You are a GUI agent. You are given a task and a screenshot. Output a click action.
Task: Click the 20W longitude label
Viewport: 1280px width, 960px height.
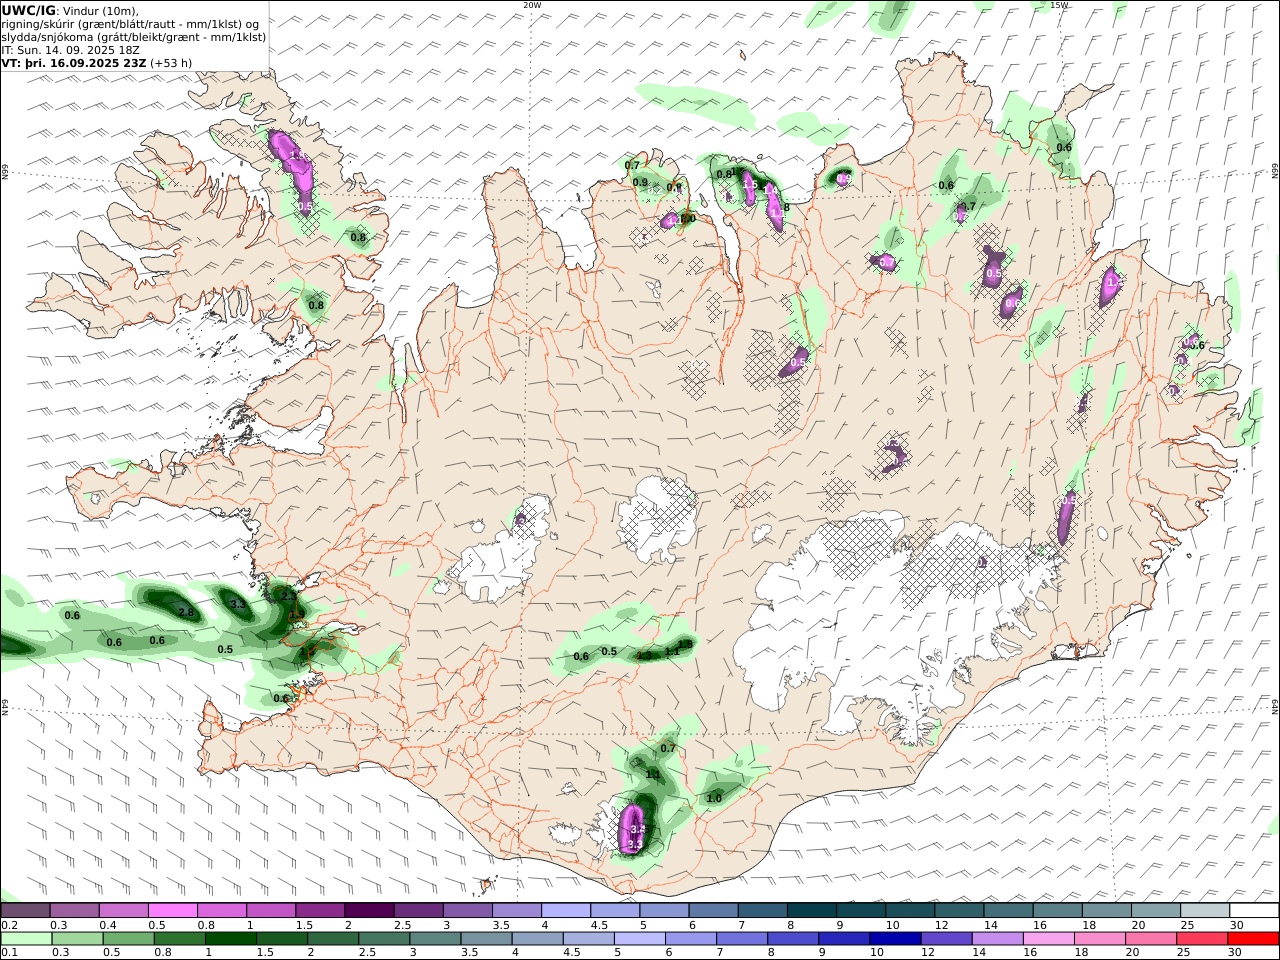tap(532, 5)
